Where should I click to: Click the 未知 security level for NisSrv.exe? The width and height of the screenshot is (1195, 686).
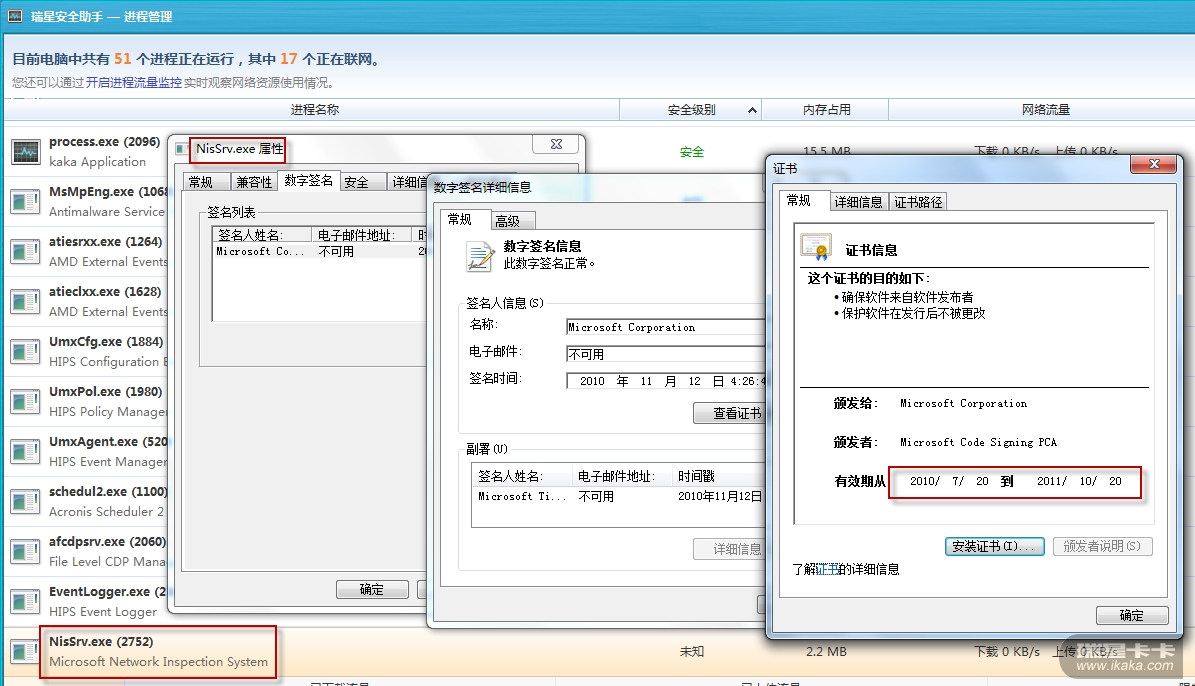click(x=691, y=652)
